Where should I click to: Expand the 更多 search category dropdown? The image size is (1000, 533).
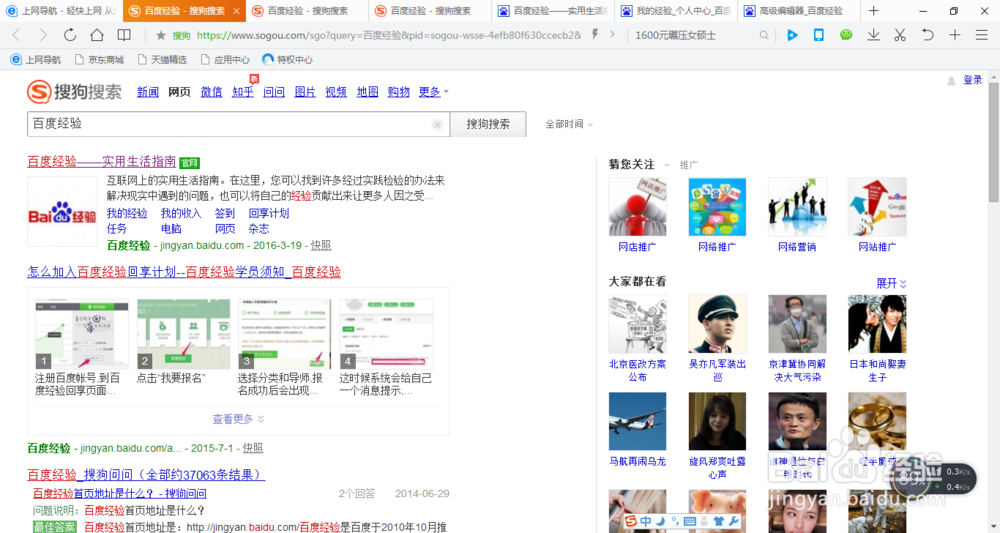433,92
